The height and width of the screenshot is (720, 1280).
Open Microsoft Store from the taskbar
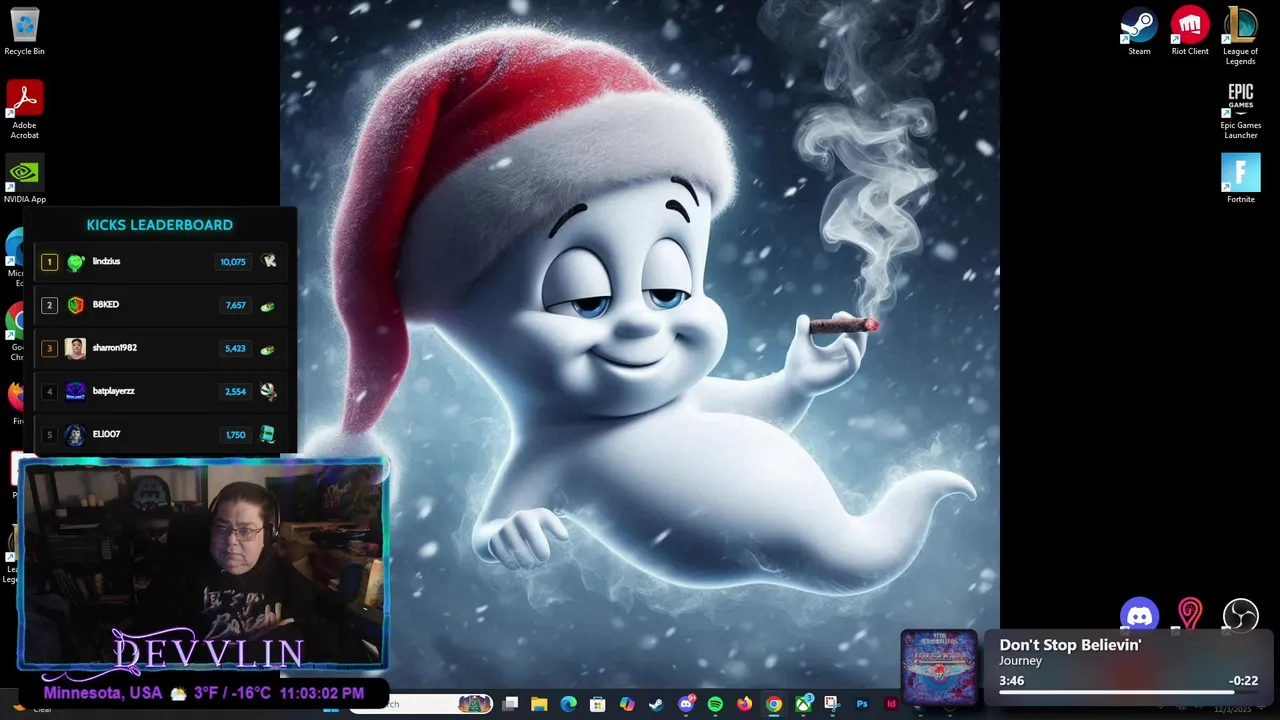(598, 704)
